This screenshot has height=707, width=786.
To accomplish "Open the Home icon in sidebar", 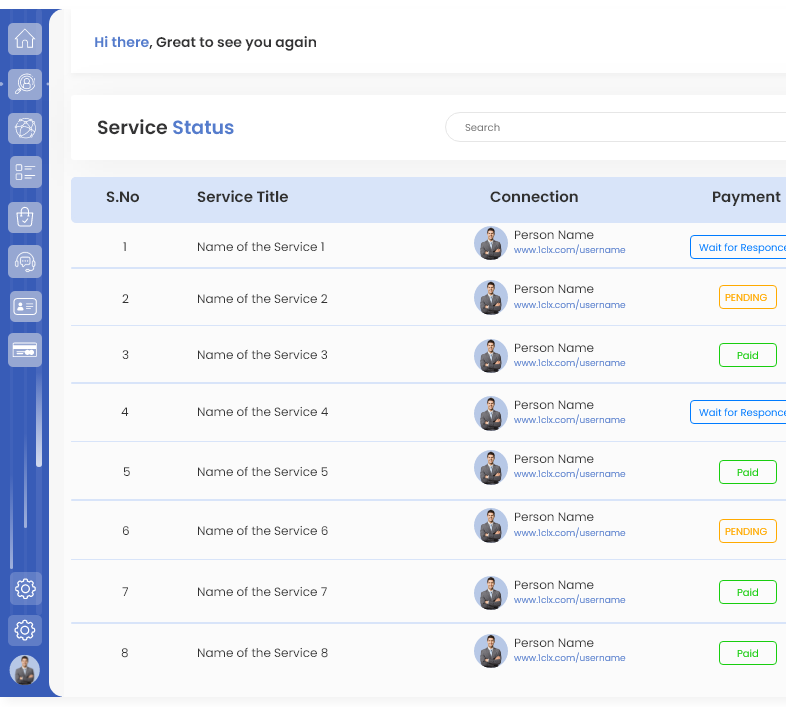I will (x=25, y=39).
